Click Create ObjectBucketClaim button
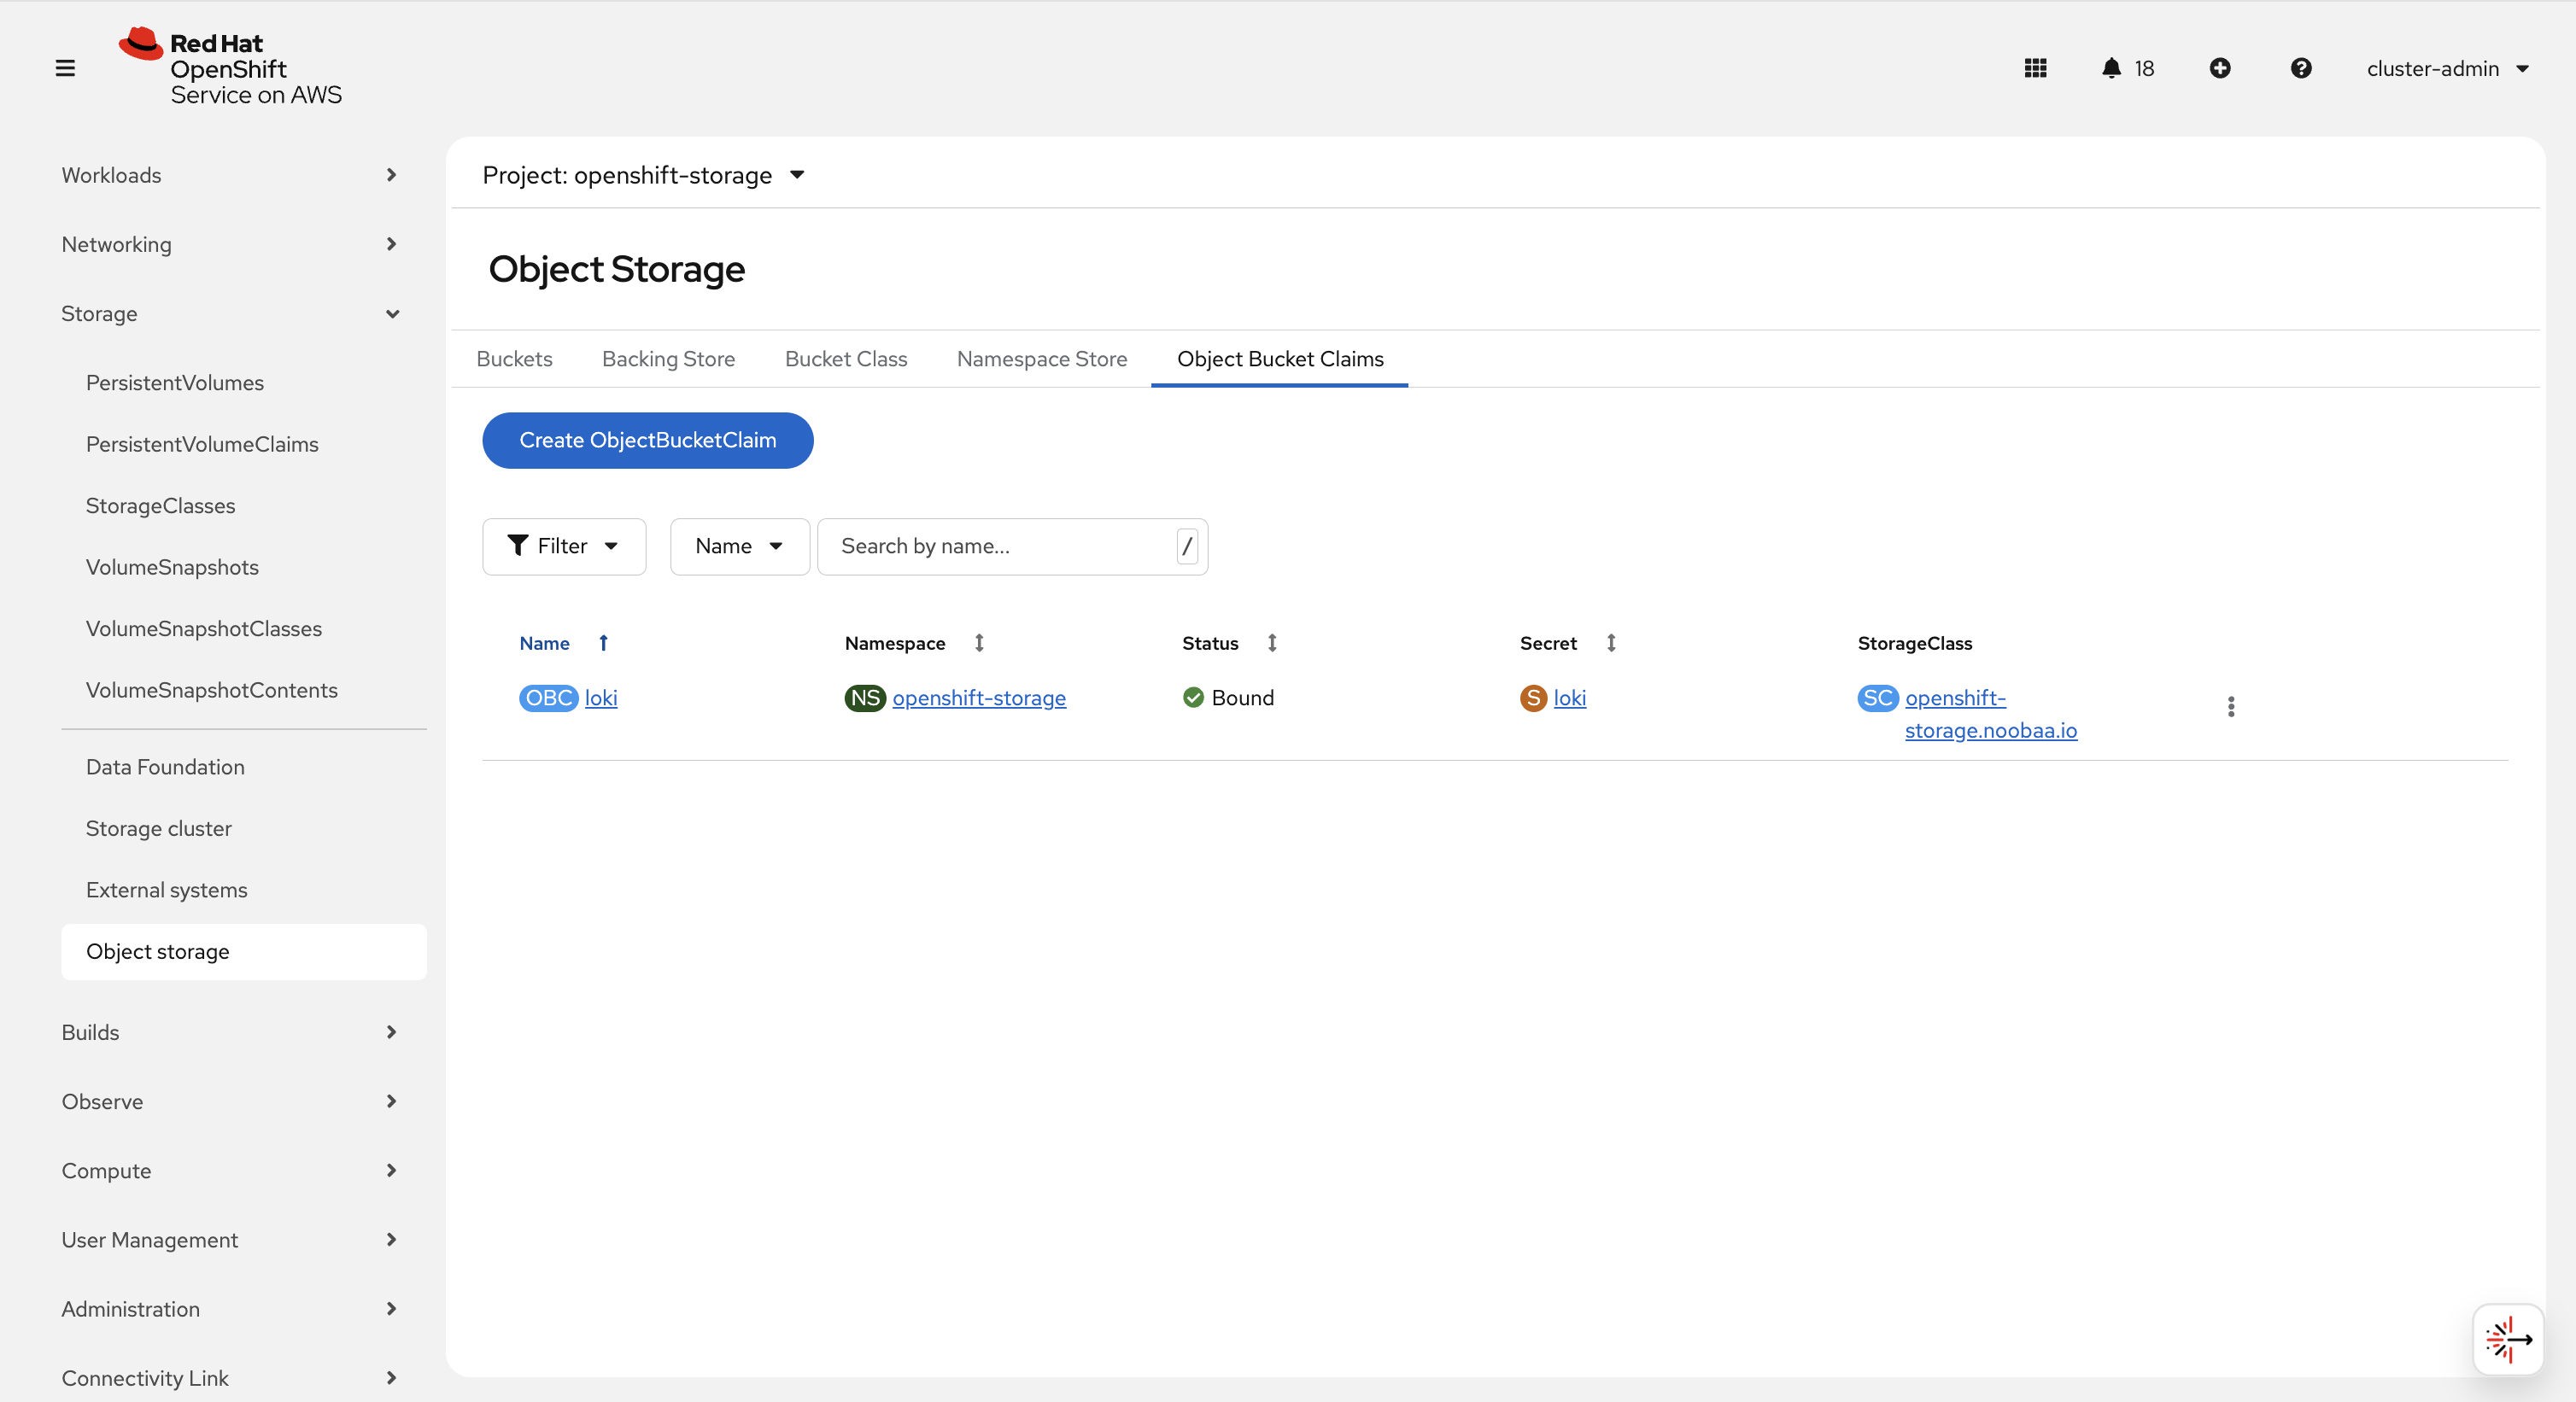This screenshot has width=2576, height=1402. coord(648,440)
